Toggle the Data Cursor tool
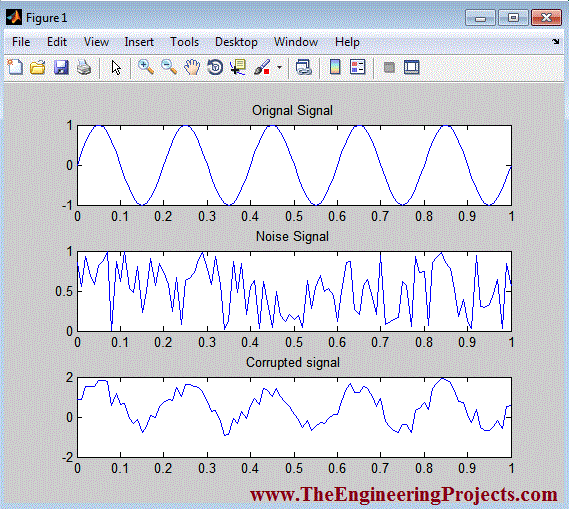The width and height of the screenshot is (569, 509). pyautogui.click(x=238, y=67)
